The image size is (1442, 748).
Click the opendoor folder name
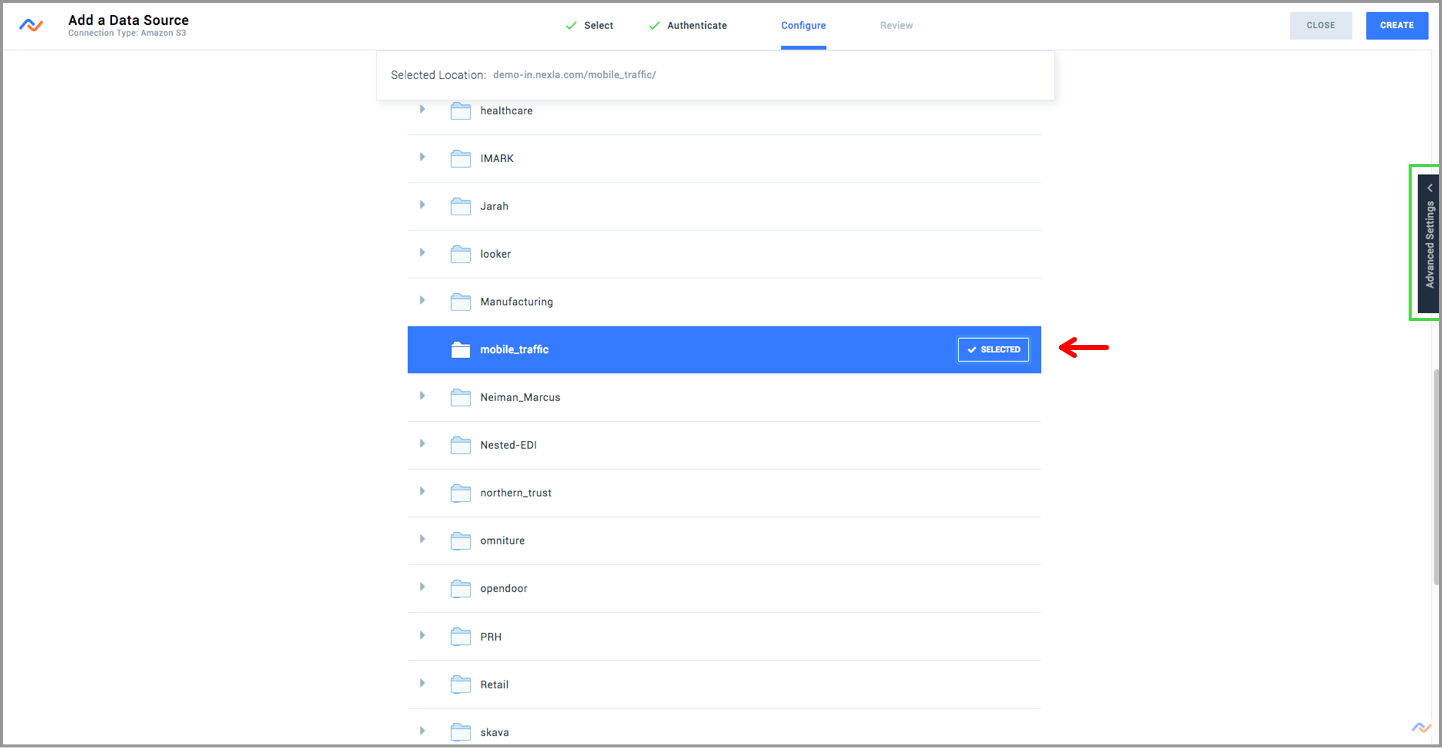coord(504,589)
